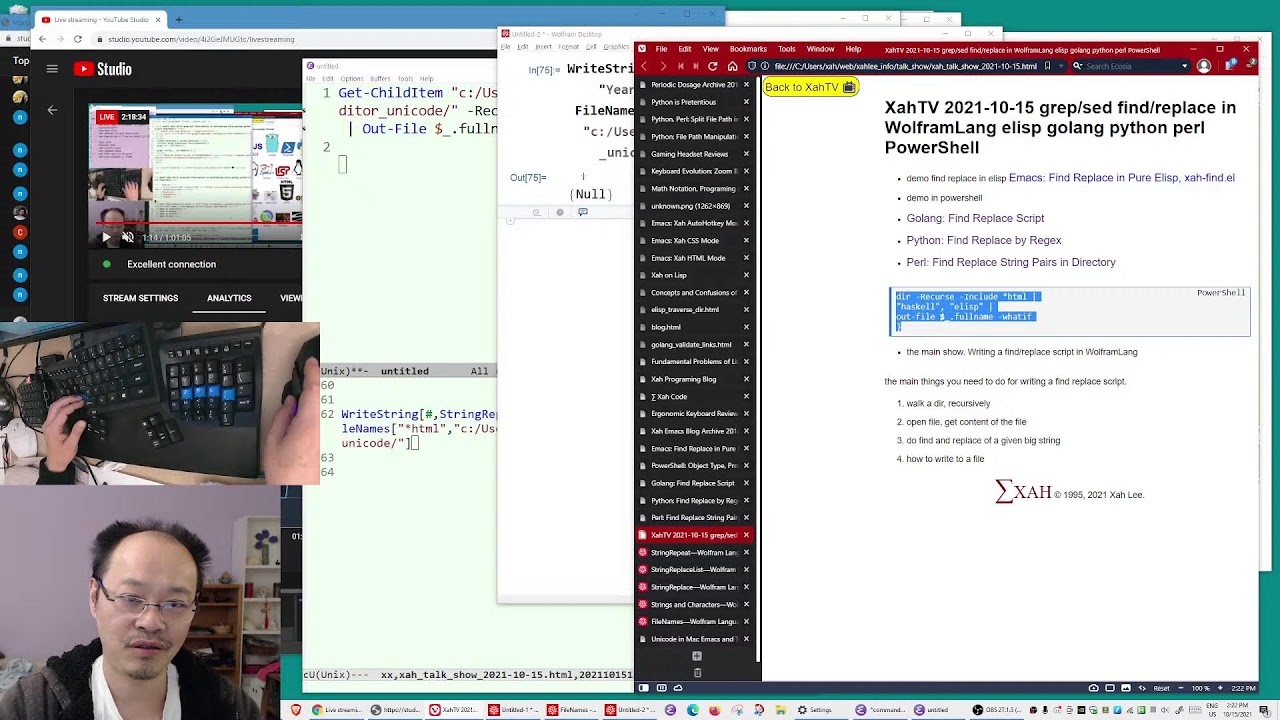Image resolution: width=1280 pixels, height=720 pixels.
Task: Unmute the live stream preview
Action: (x=128, y=237)
